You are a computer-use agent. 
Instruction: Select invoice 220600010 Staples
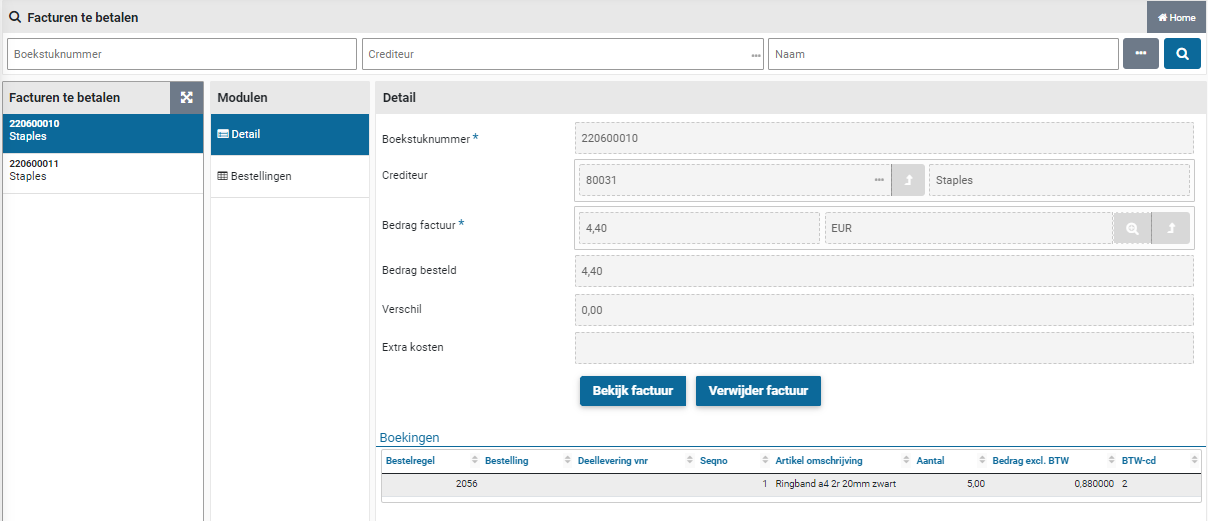[102, 130]
